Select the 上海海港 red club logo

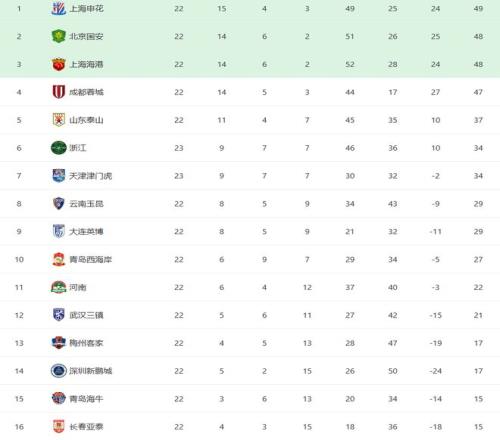59,64
